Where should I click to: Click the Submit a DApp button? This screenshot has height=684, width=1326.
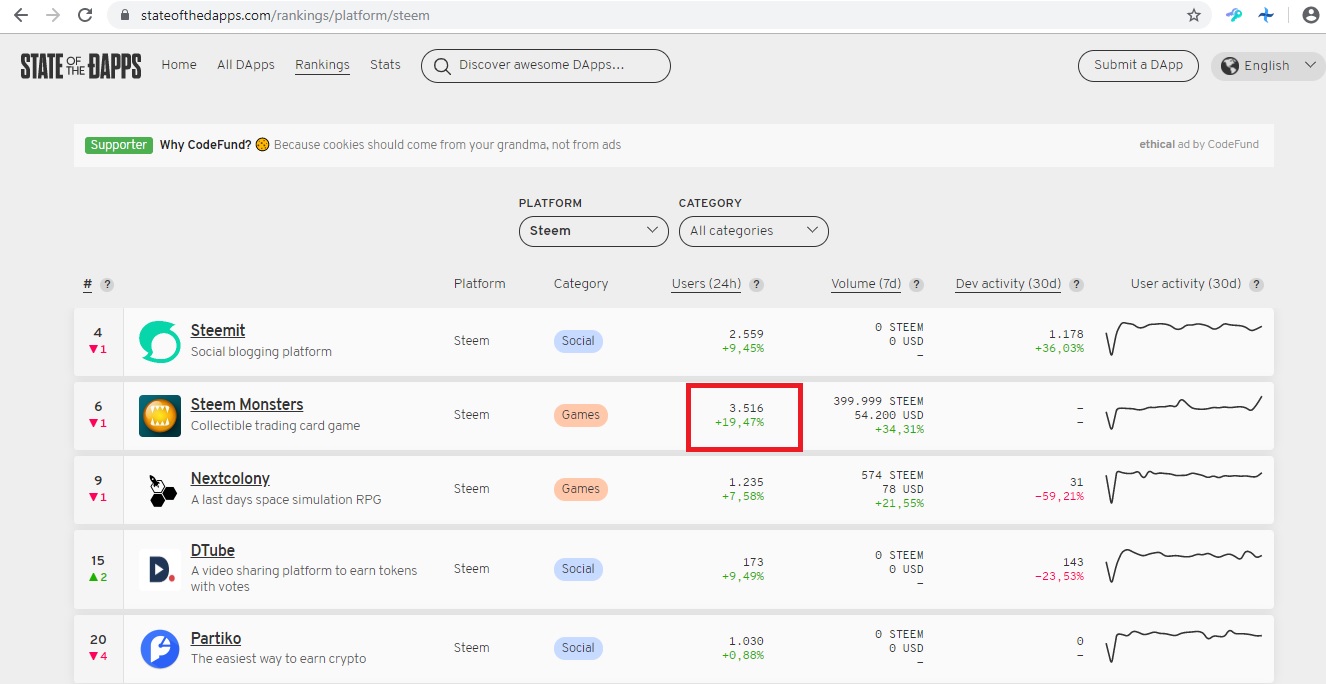pyautogui.click(x=1138, y=65)
